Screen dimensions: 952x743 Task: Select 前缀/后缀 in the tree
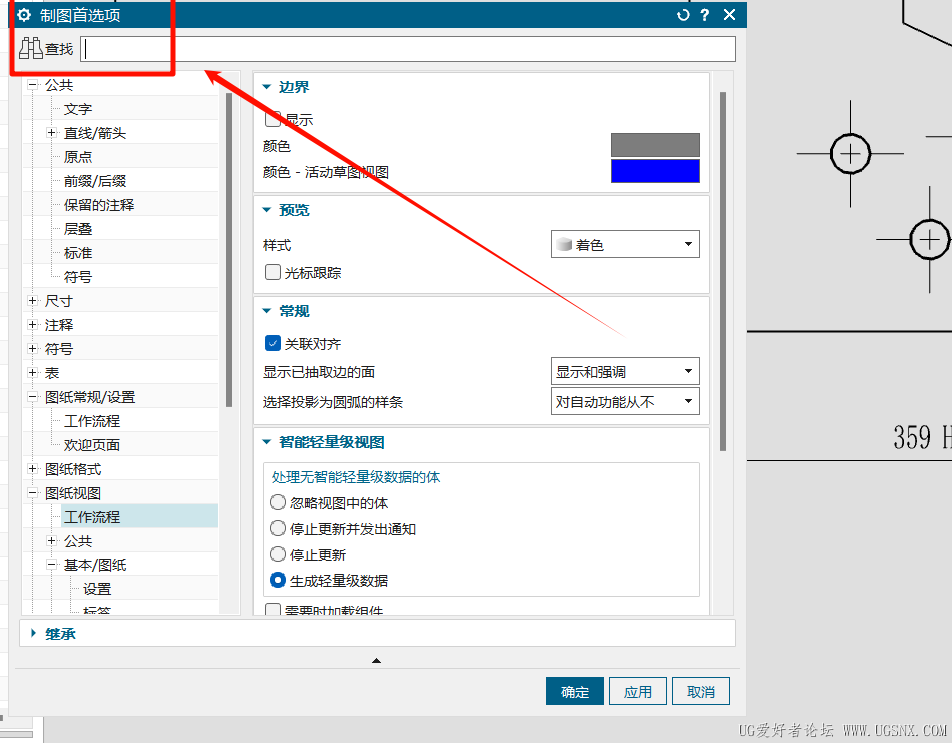click(95, 181)
